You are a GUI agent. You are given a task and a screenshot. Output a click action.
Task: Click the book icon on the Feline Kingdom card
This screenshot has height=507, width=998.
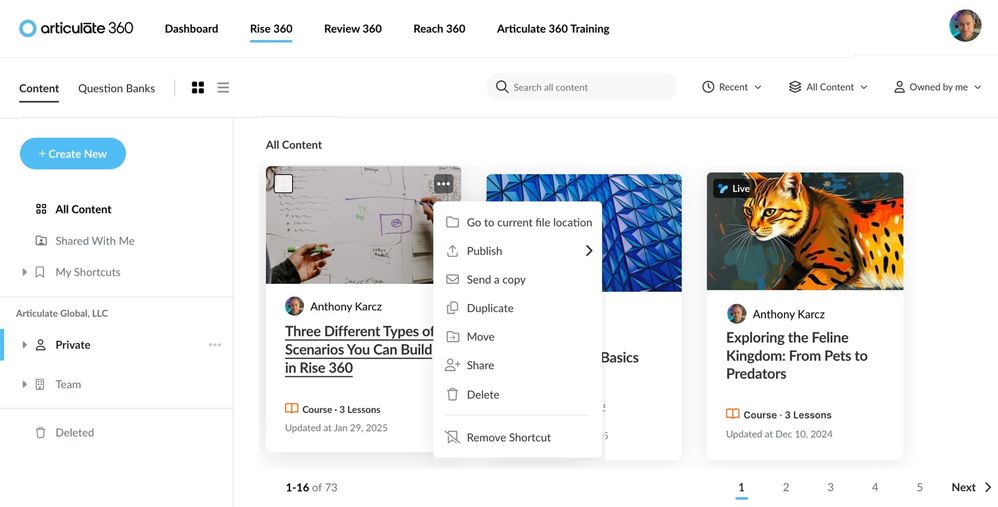pos(733,414)
